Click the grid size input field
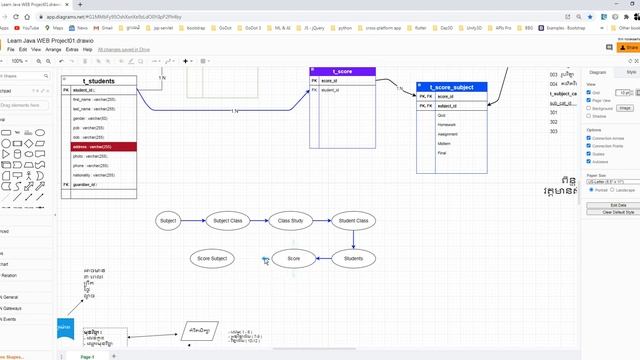Screen dimensions: 640x360 tap(624, 93)
